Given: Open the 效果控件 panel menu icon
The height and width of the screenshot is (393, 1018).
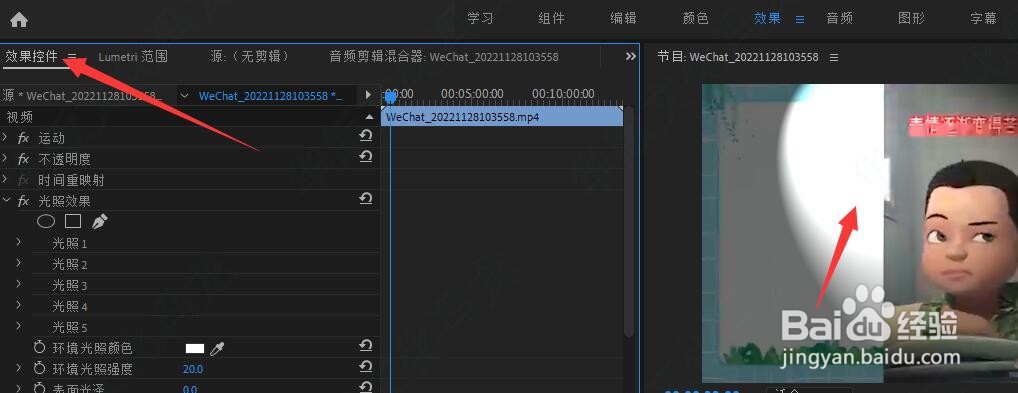Looking at the screenshot, I should [72, 57].
